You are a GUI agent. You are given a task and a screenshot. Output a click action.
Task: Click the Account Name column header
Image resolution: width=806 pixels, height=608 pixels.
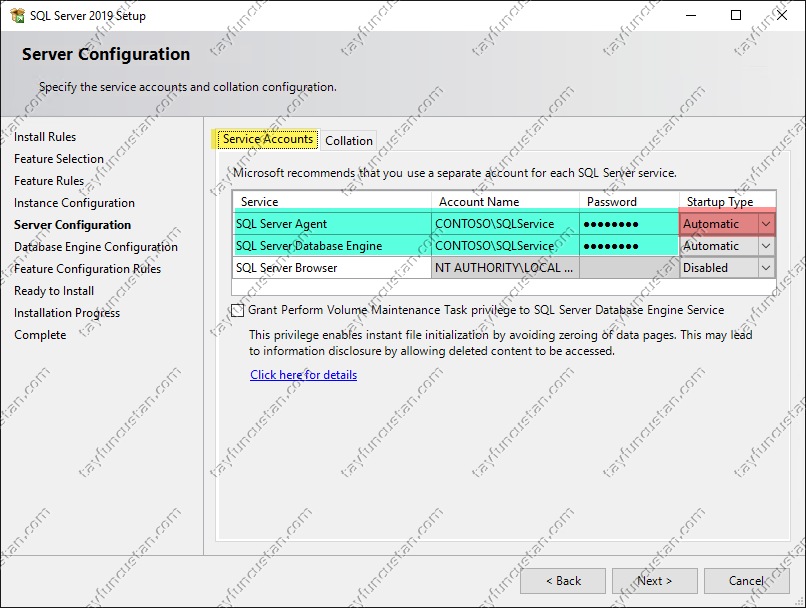click(505, 201)
